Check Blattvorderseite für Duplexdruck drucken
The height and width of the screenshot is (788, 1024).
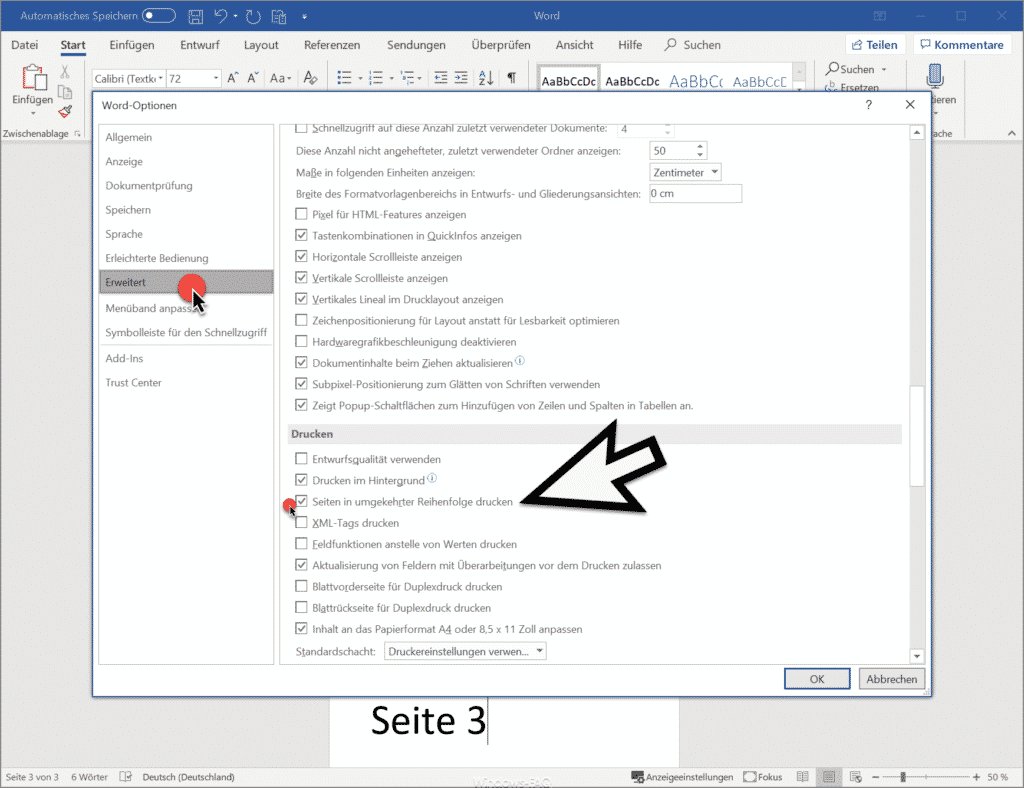click(x=301, y=586)
